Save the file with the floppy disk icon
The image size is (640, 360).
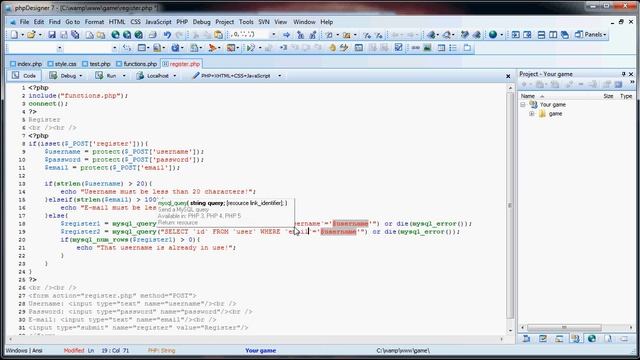(x=52, y=35)
